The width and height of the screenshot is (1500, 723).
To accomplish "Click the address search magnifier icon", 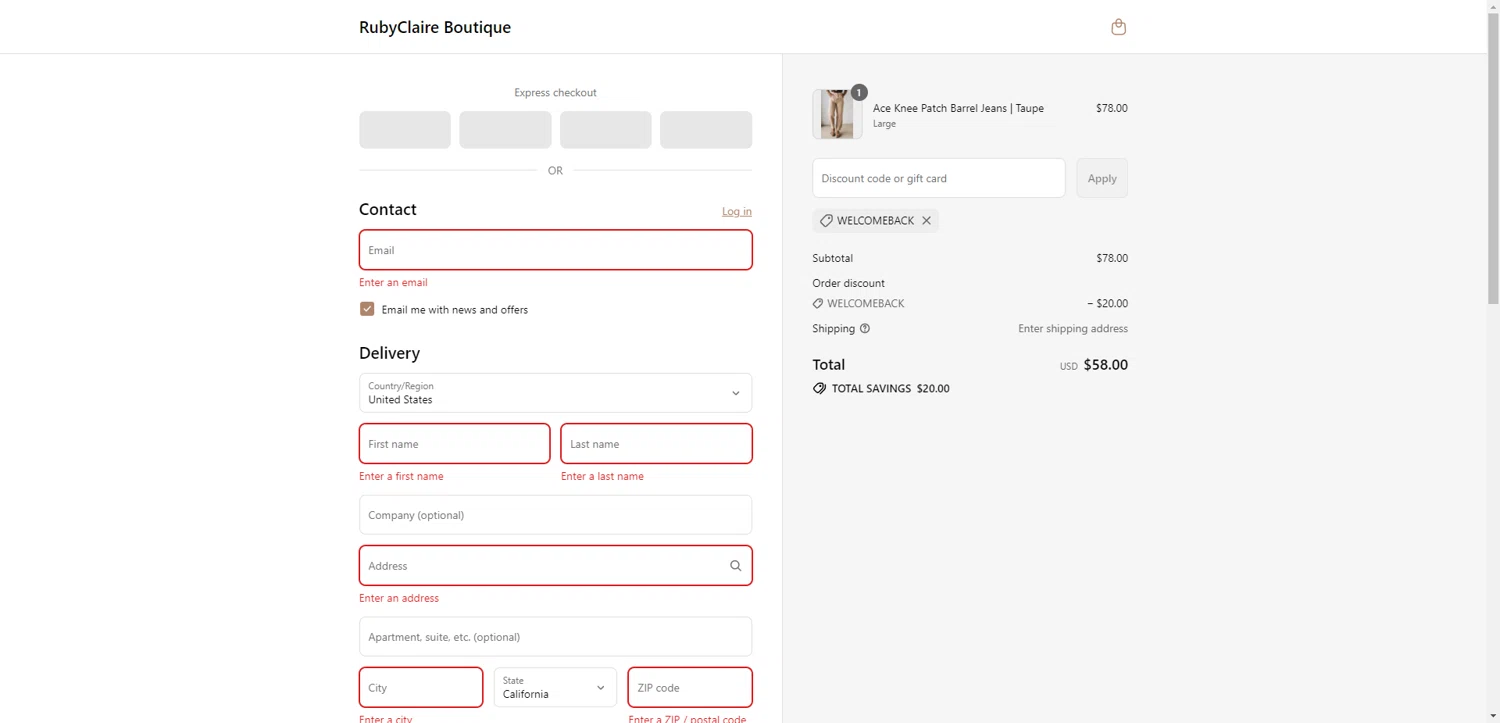I will [x=736, y=566].
